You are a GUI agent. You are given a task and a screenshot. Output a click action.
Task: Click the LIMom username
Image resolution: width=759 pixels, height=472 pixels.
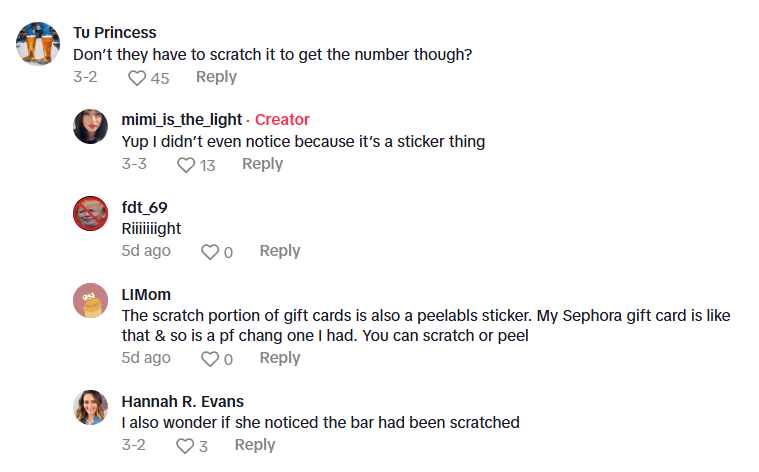(146, 294)
